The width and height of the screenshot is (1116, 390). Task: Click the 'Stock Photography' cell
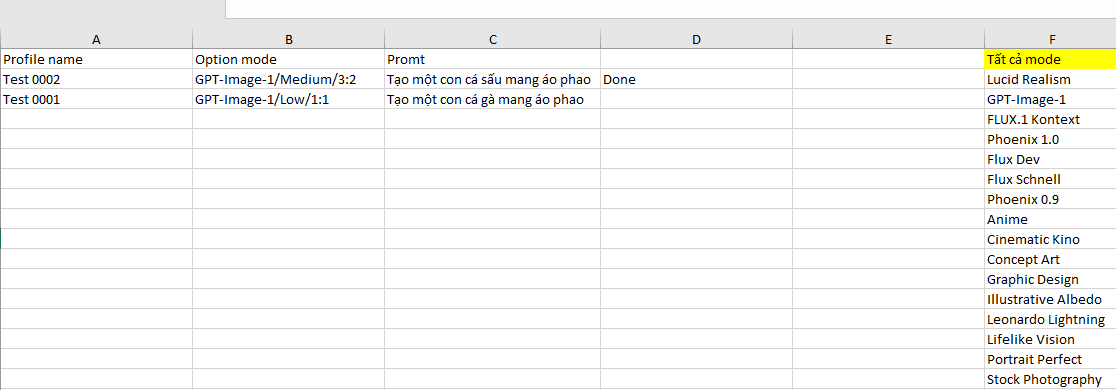(x=1051, y=379)
